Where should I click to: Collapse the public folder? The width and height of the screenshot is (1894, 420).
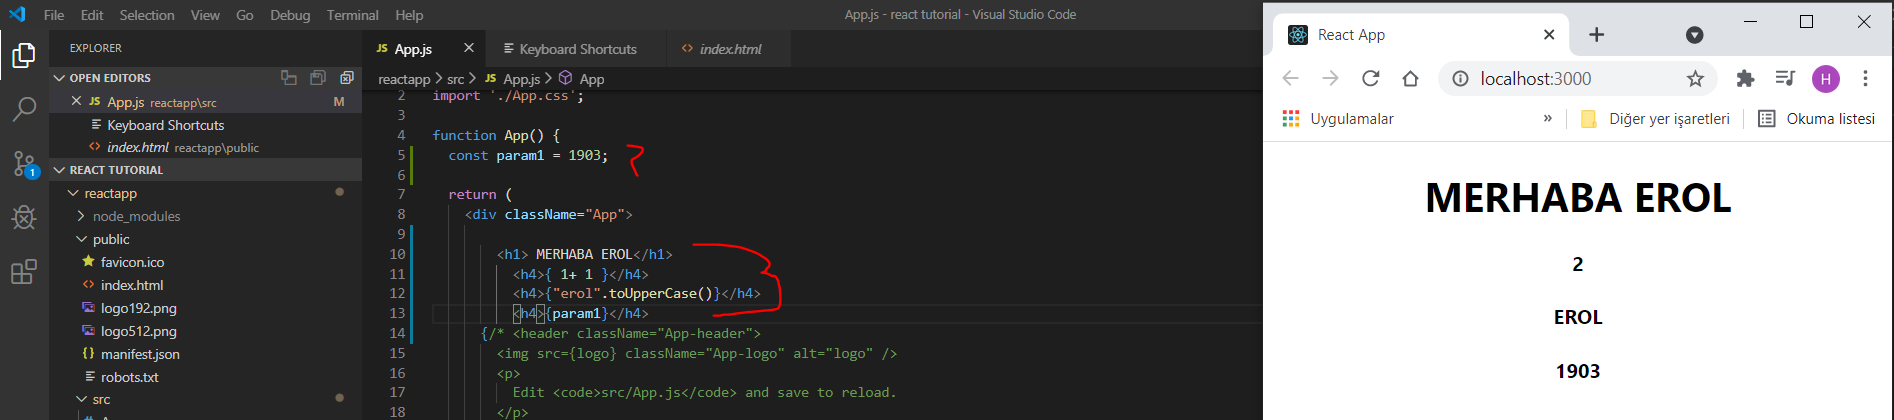pos(111,239)
